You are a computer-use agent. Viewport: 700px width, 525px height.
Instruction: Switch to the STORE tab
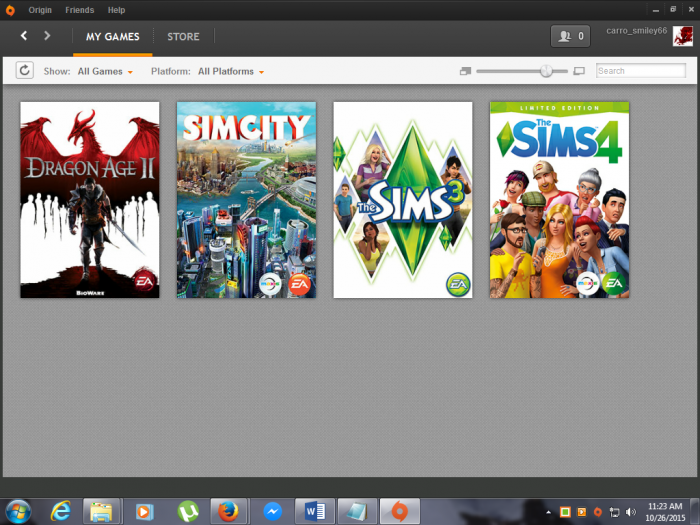(183, 37)
